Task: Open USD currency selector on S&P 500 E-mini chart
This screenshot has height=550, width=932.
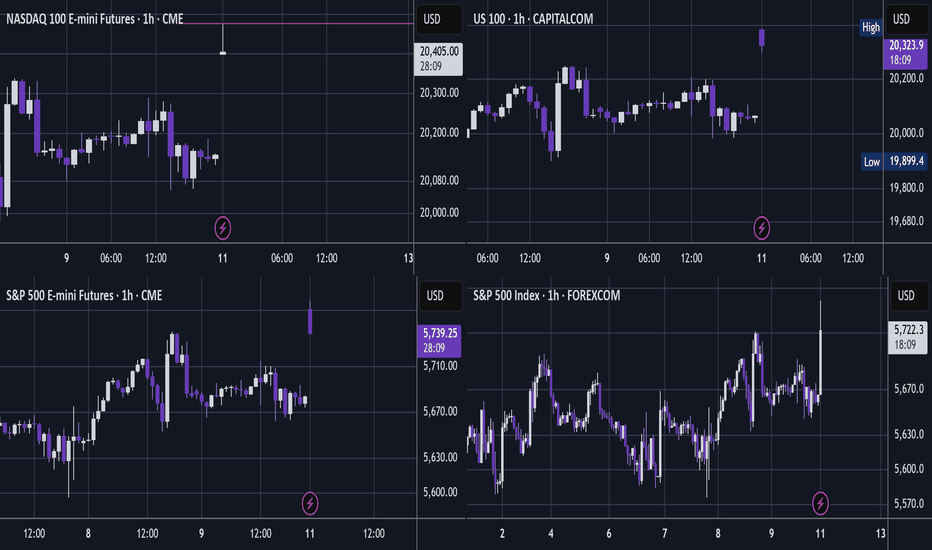Action: click(x=439, y=296)
